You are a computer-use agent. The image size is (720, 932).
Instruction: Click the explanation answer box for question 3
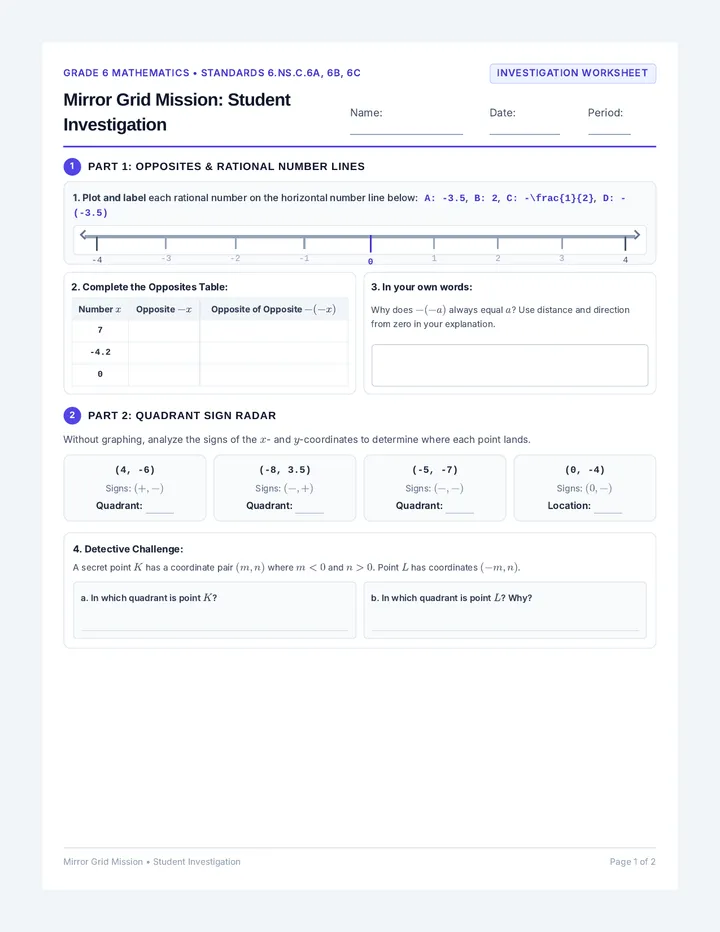pyautogui.click(x=510, y=365)
